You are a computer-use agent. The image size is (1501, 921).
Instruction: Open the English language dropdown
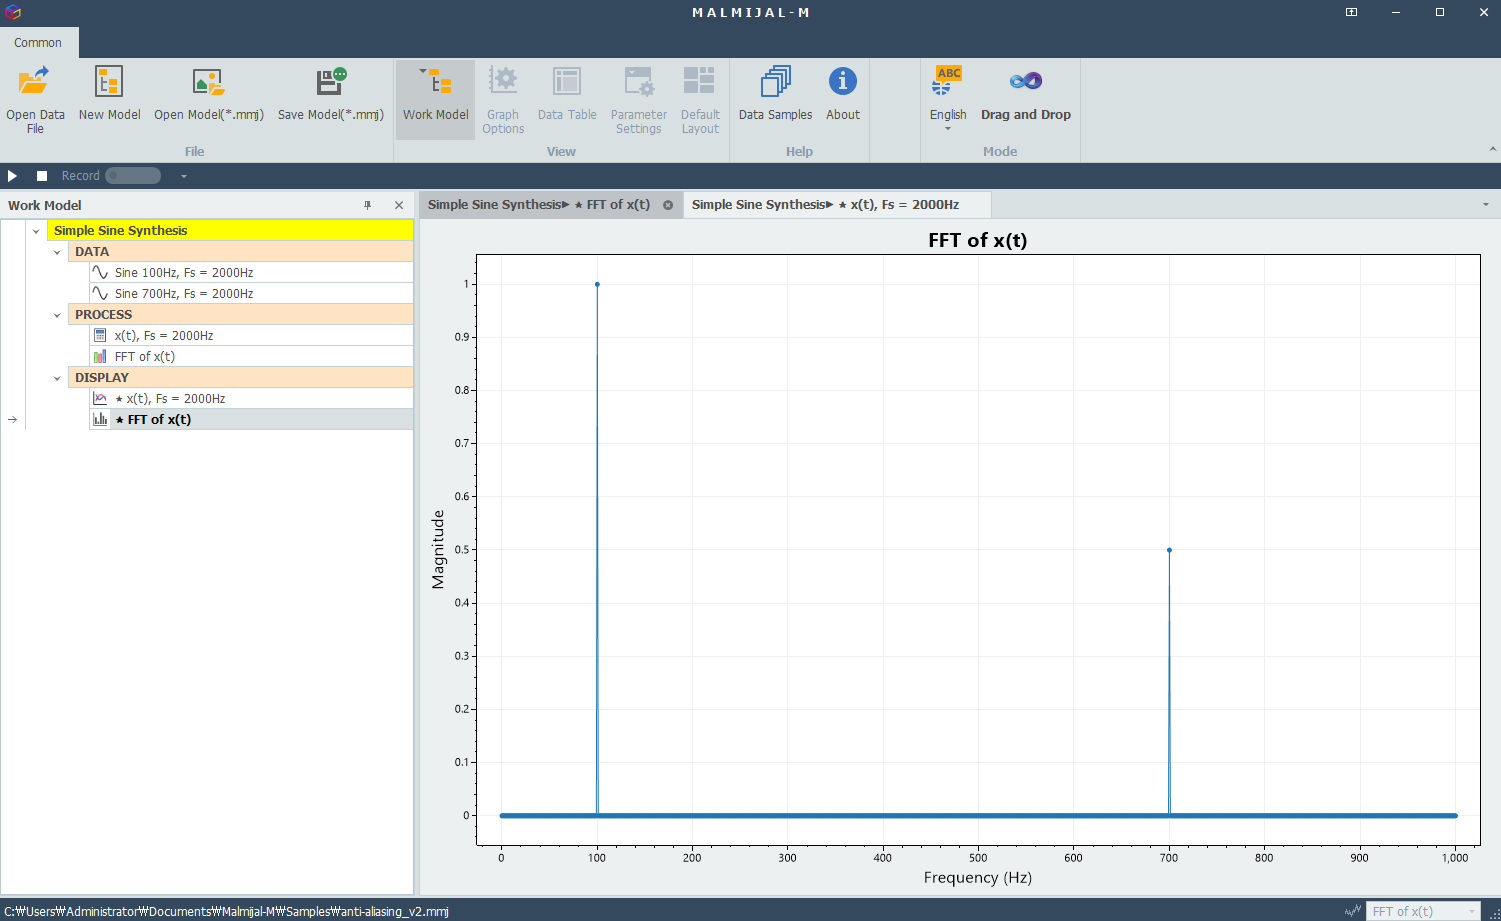[x=948, y=99]
